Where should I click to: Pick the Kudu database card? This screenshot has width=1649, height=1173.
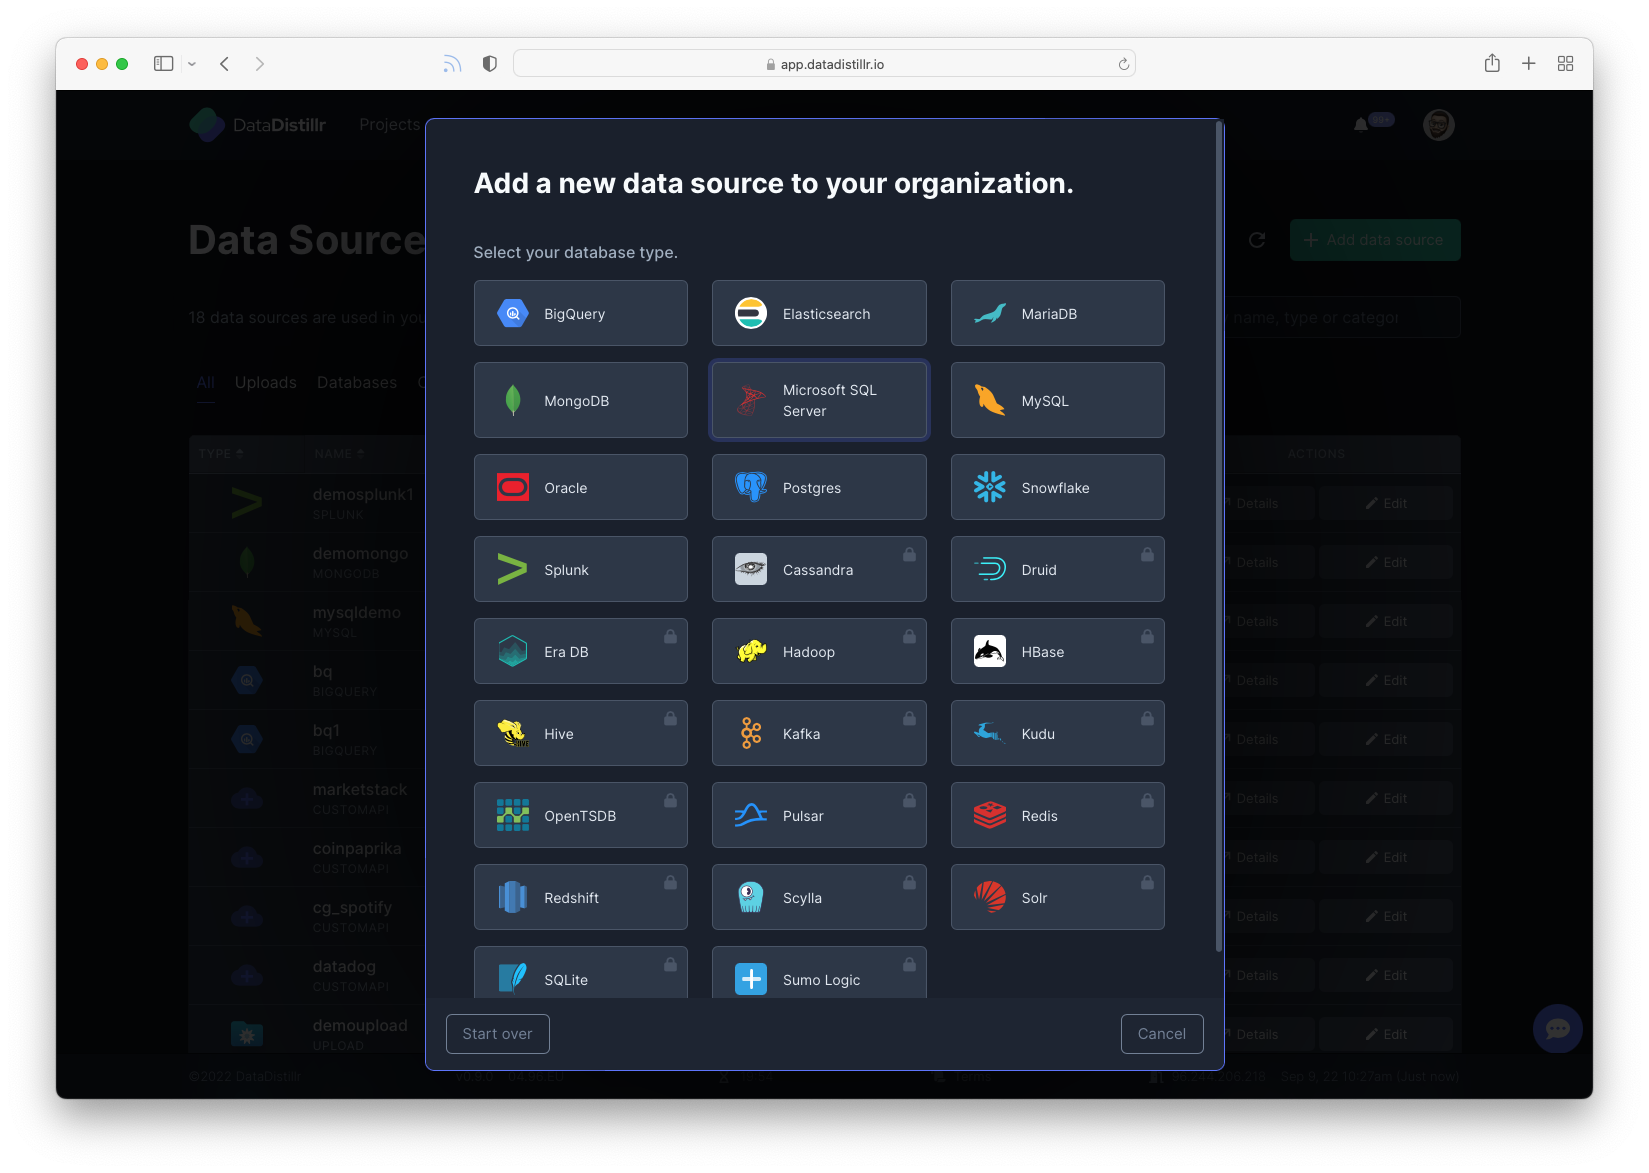click(x=1057, y=733)
